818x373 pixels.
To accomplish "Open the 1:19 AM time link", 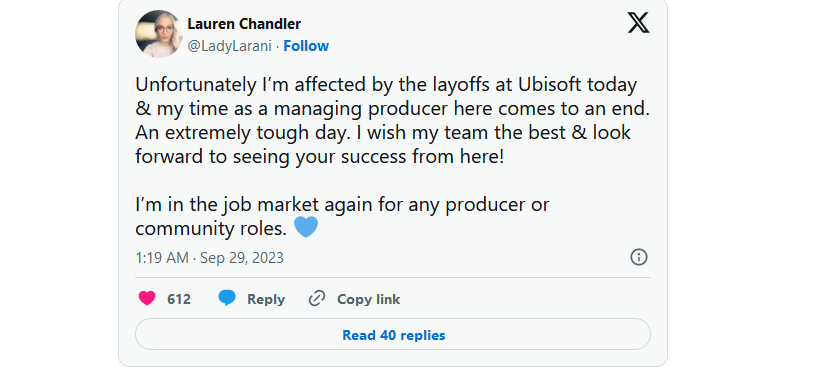I will point(162,258).
